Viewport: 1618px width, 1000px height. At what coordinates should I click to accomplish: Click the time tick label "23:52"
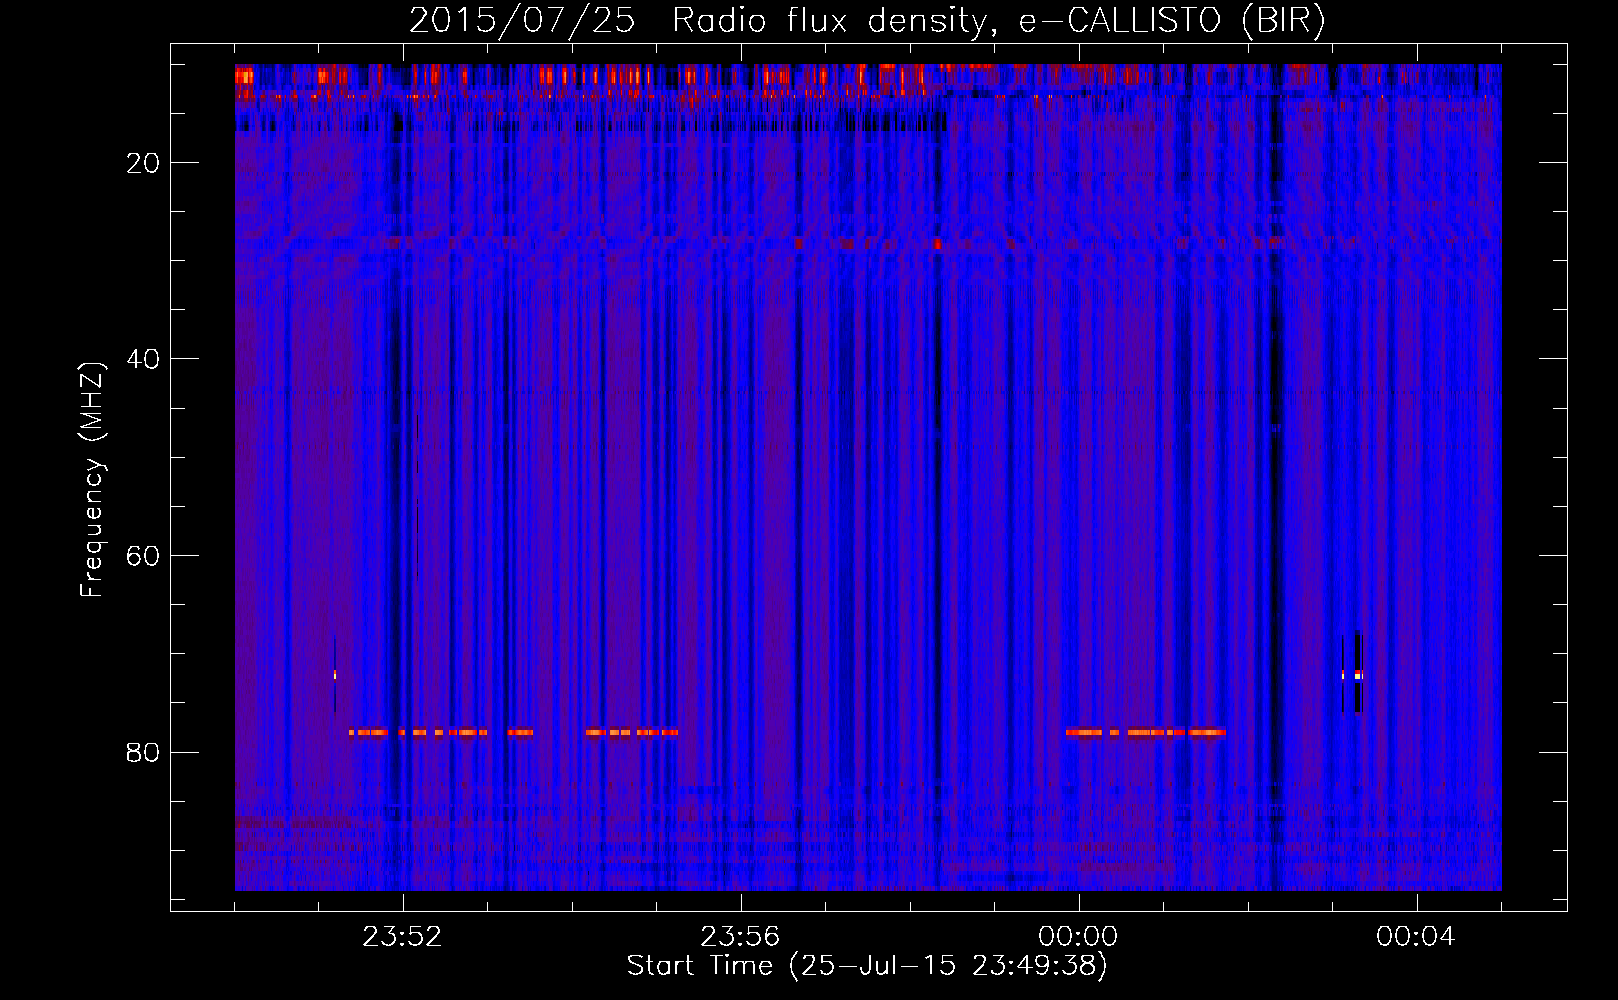(x=402, y=937)
